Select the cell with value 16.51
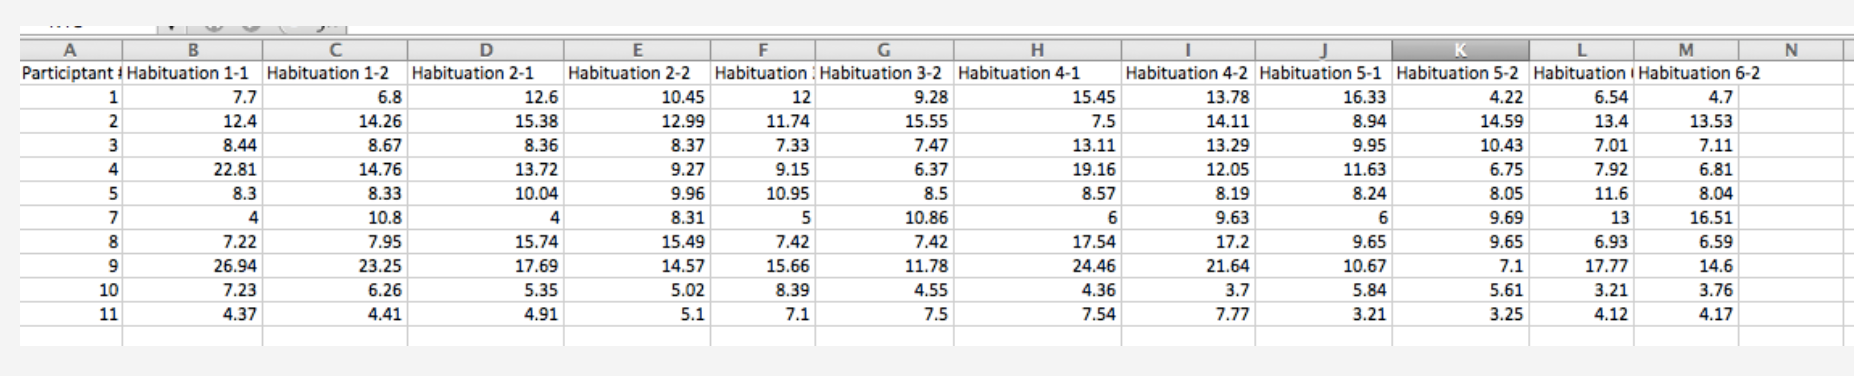This screenshot has width=1854, height=376. click(1686, 218)
